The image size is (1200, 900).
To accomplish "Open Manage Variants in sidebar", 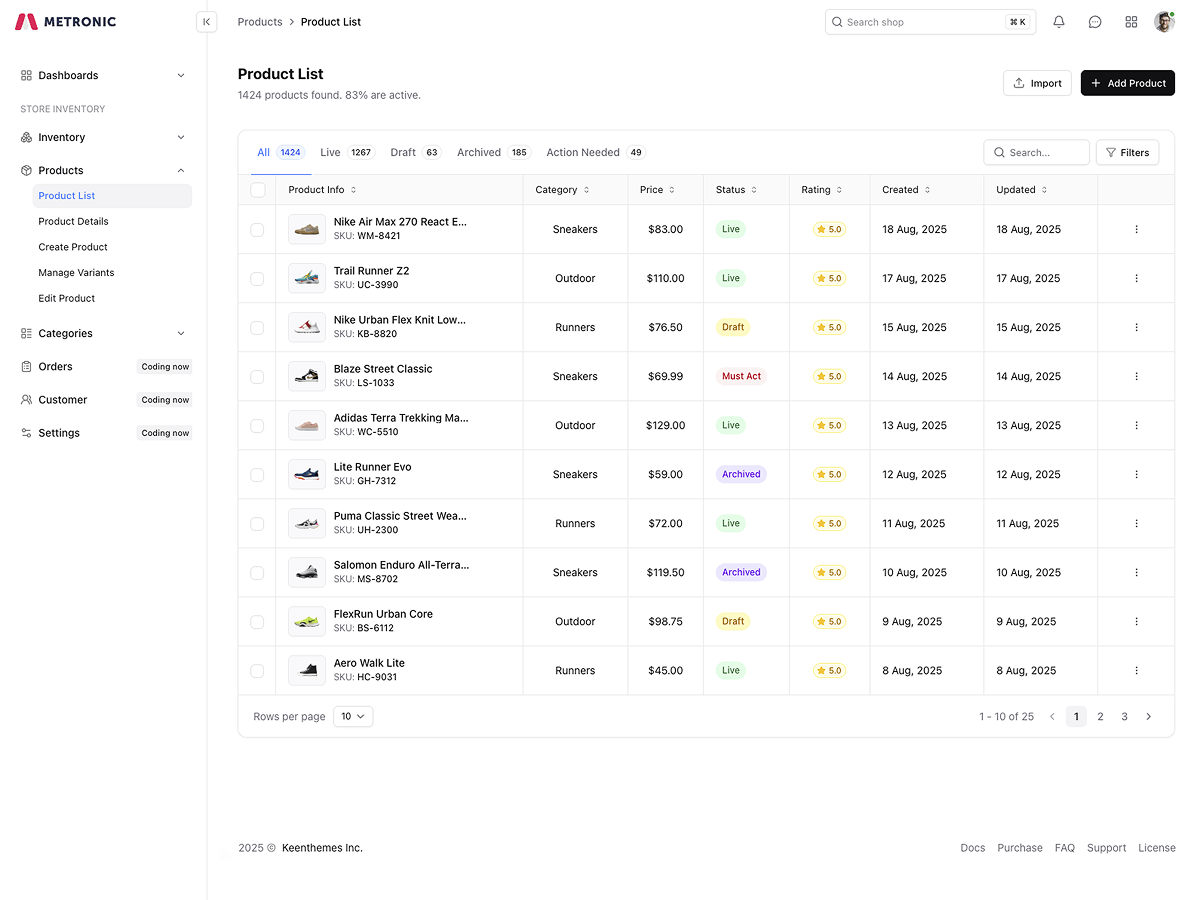I will coord(76,273).
